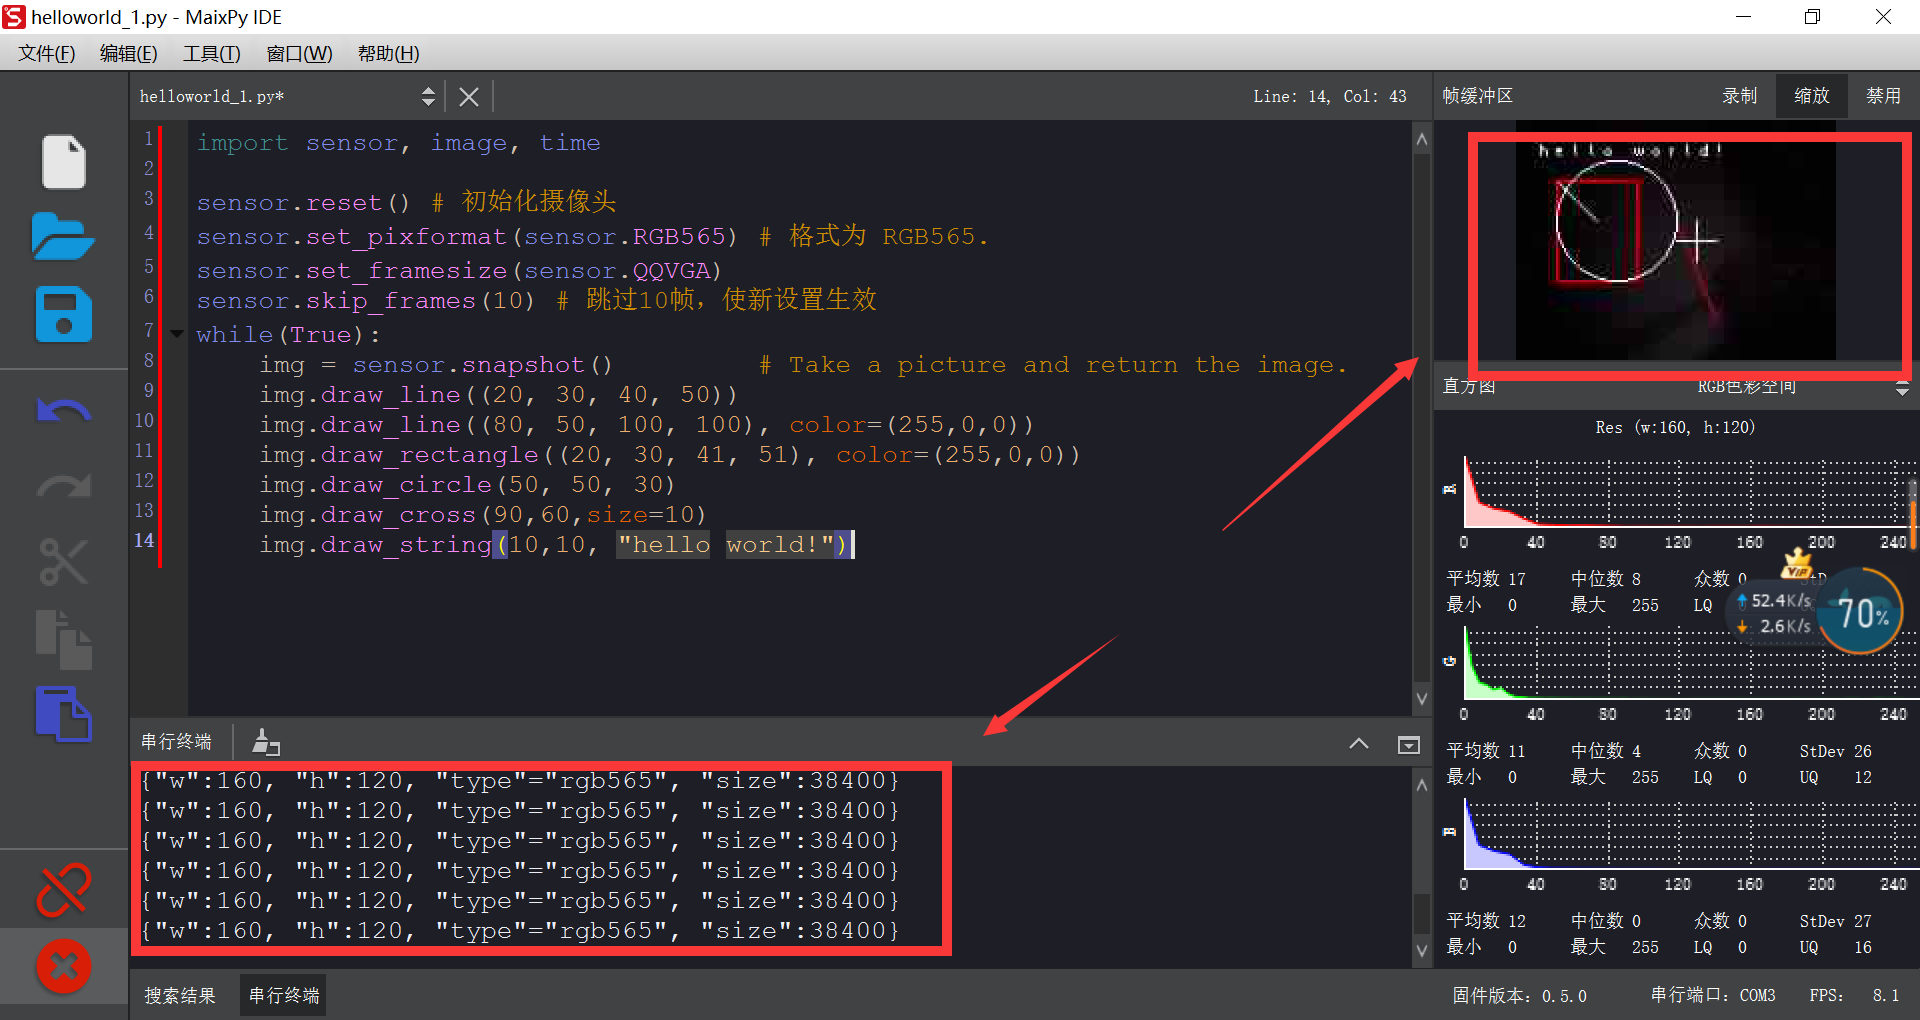
Task: Undo the last edit
Action: click(x=63, y=410)
